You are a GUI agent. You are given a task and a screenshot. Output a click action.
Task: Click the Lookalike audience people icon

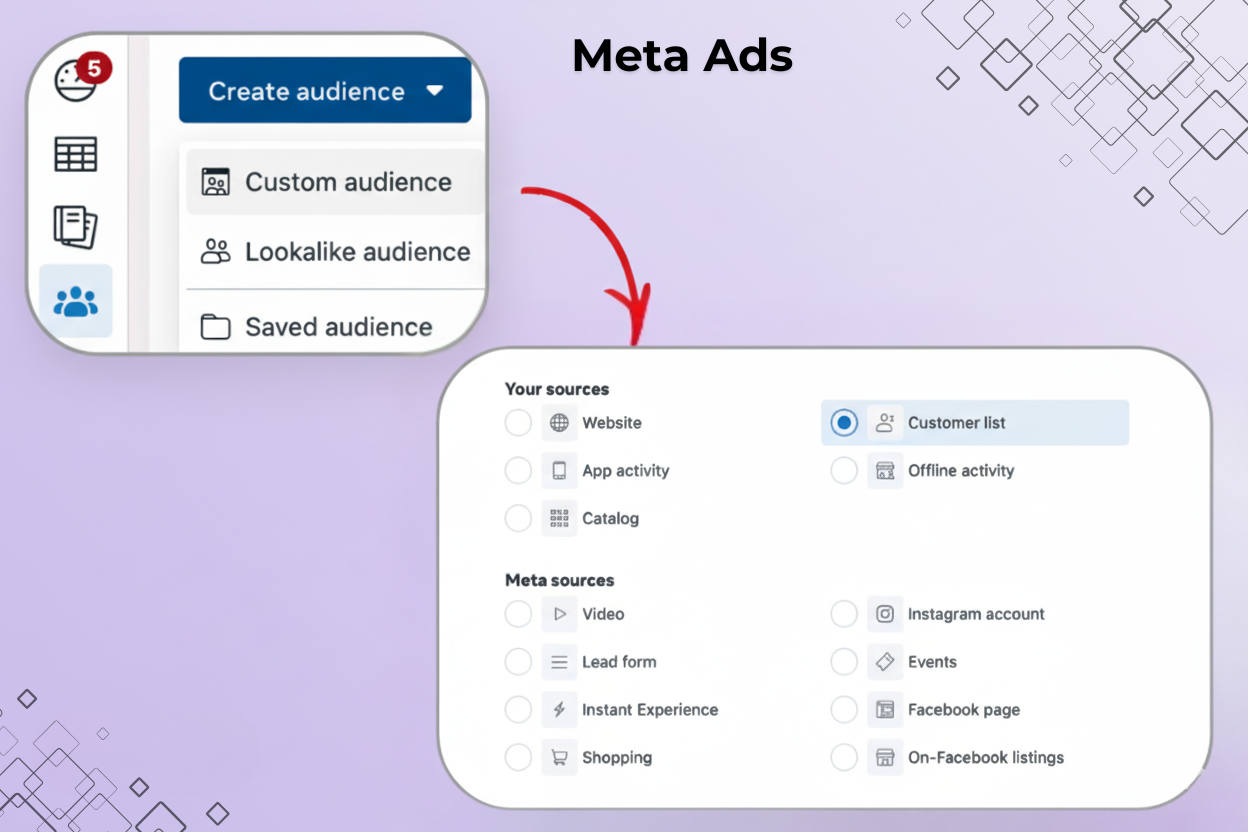coord(215,252)
